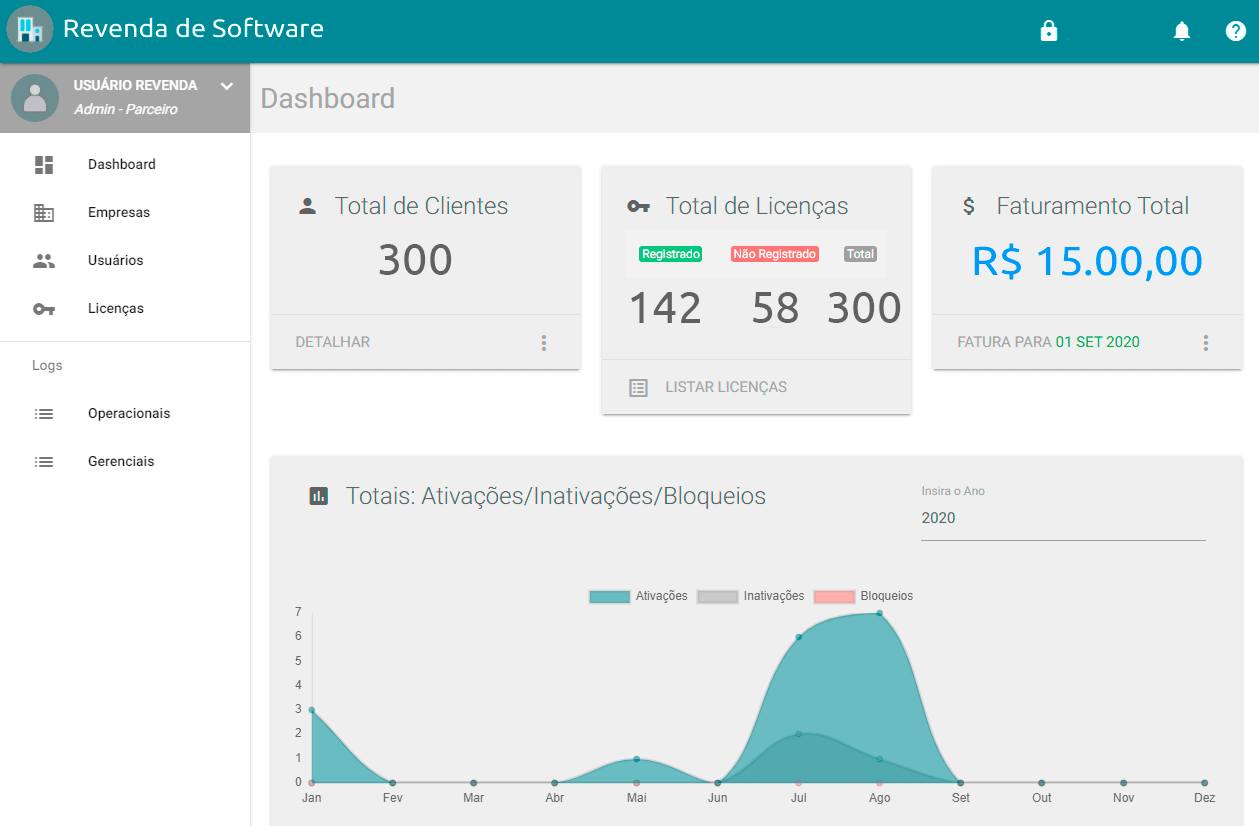Click the 142 registered licenses value
The width and height of the screenshot is (1259, 826).
[665, 308]
